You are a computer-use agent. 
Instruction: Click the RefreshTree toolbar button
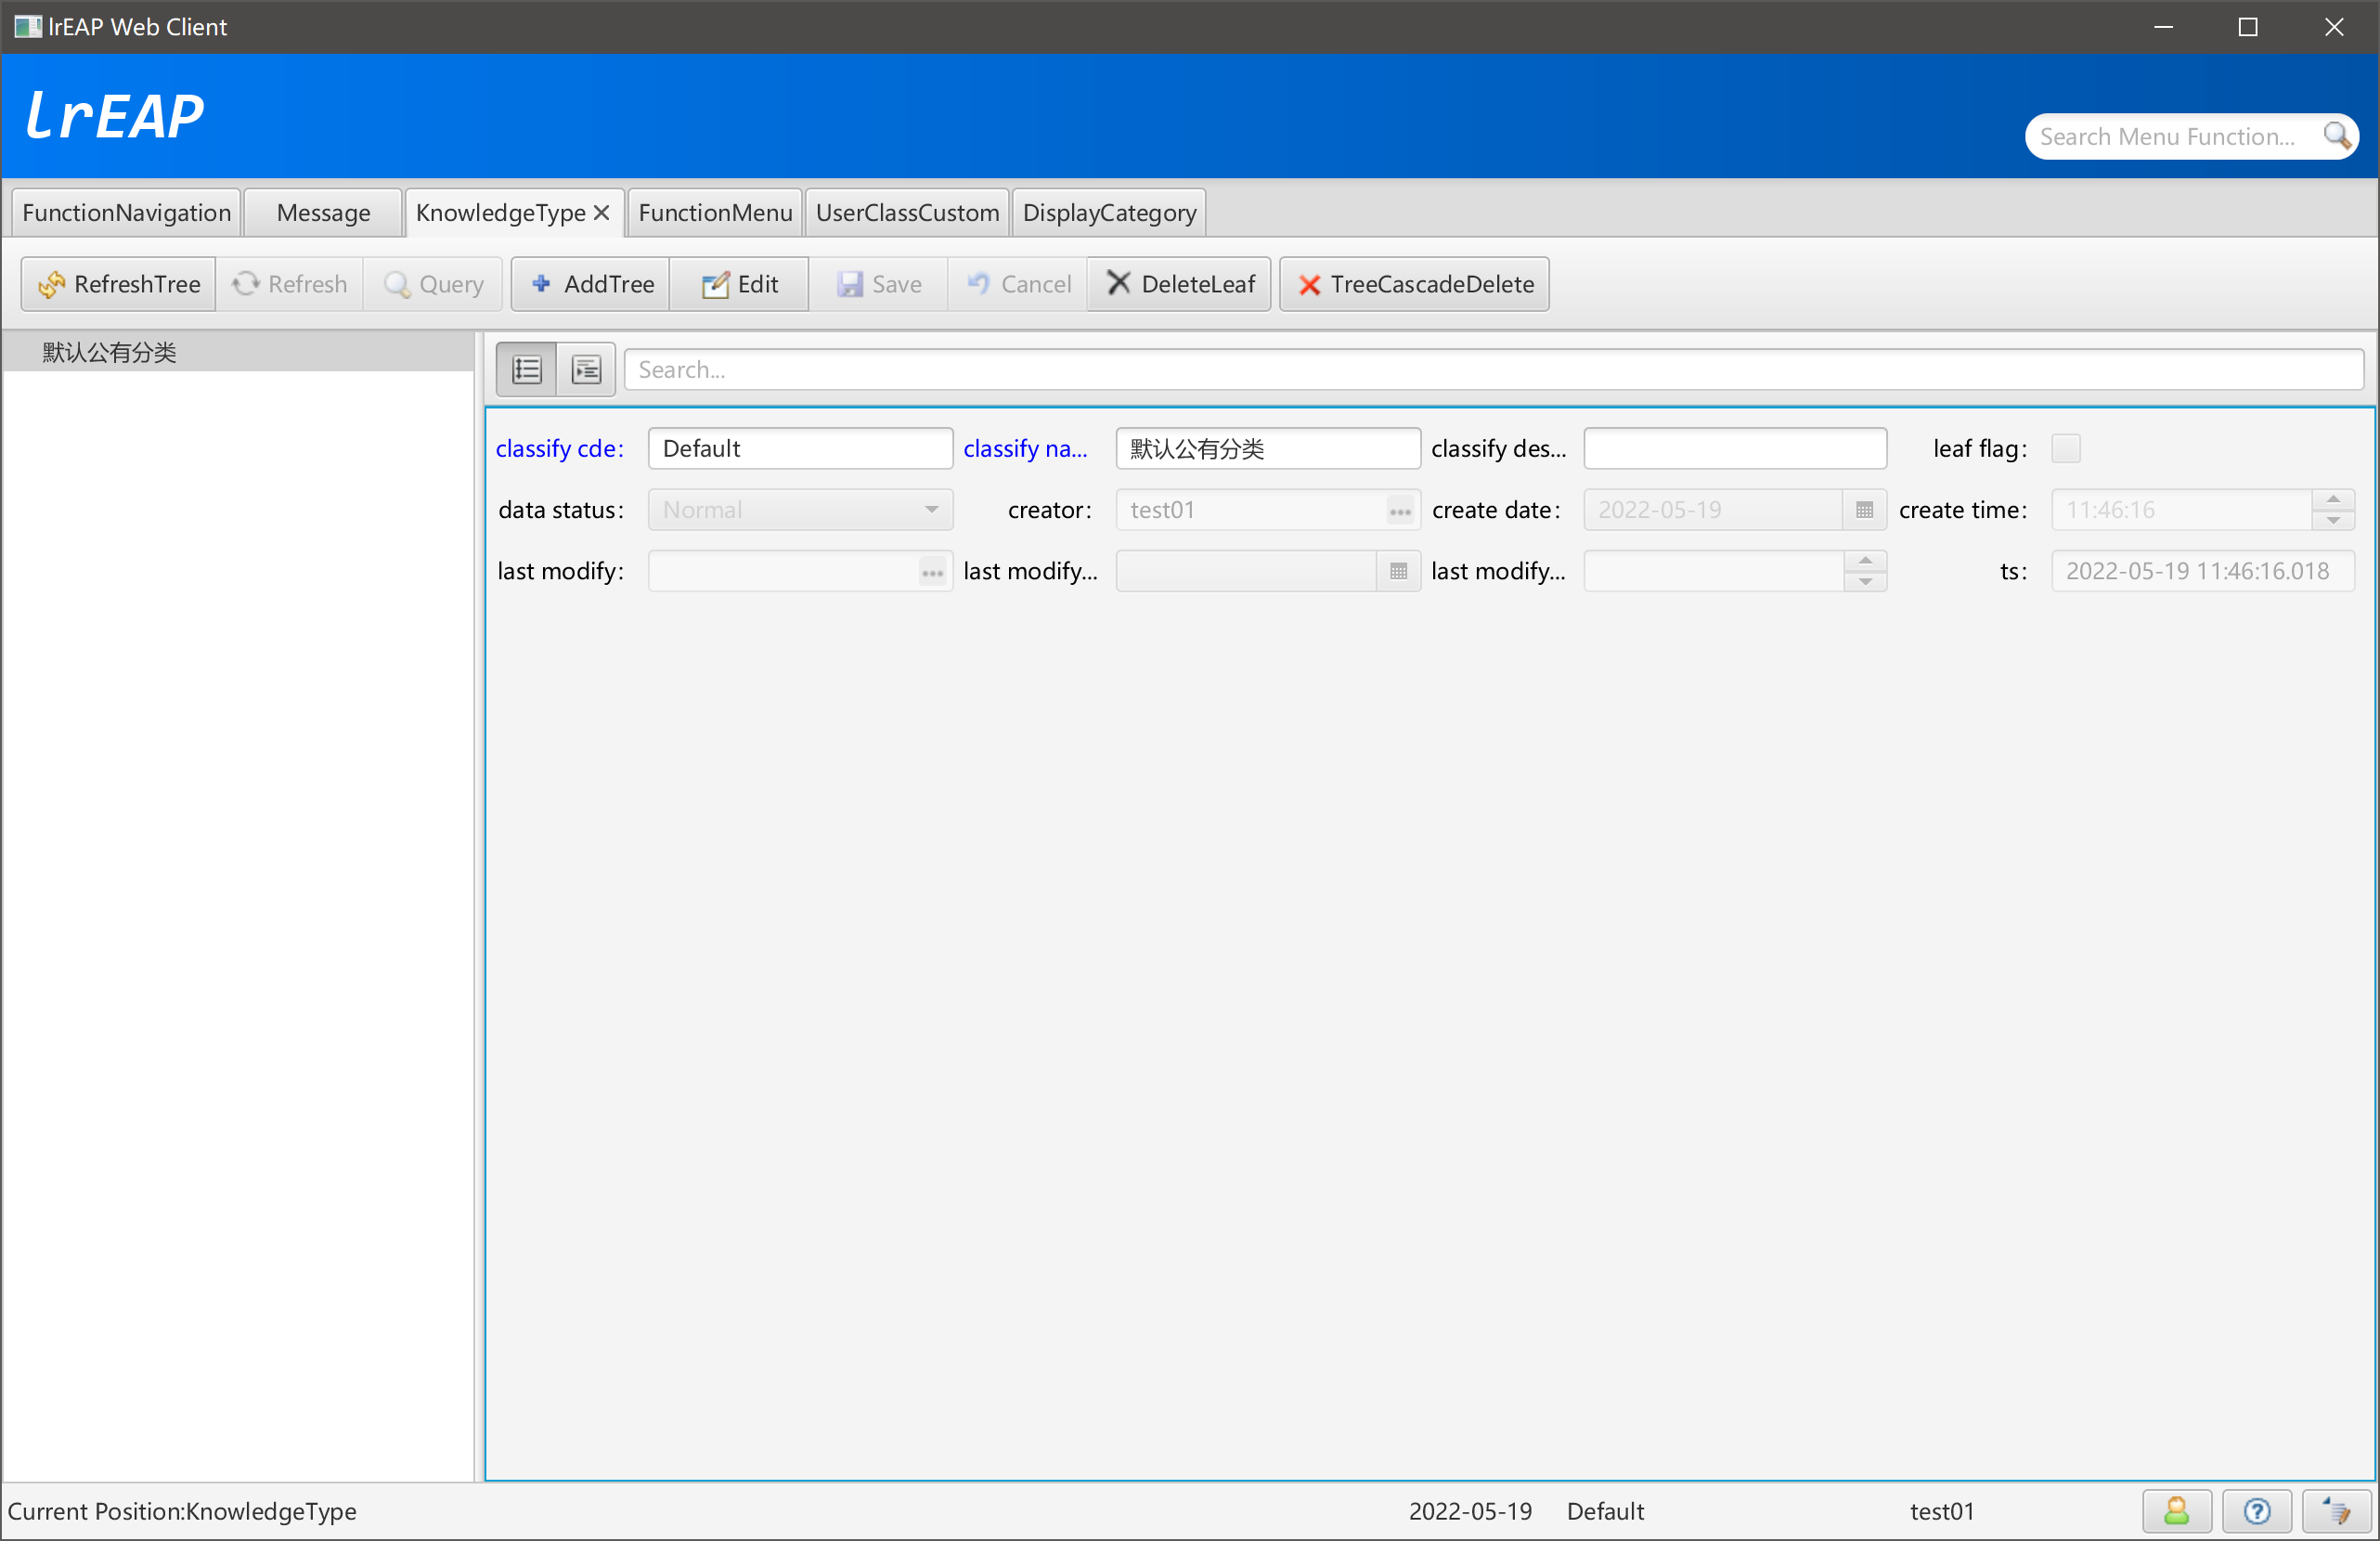click(119, 284)
